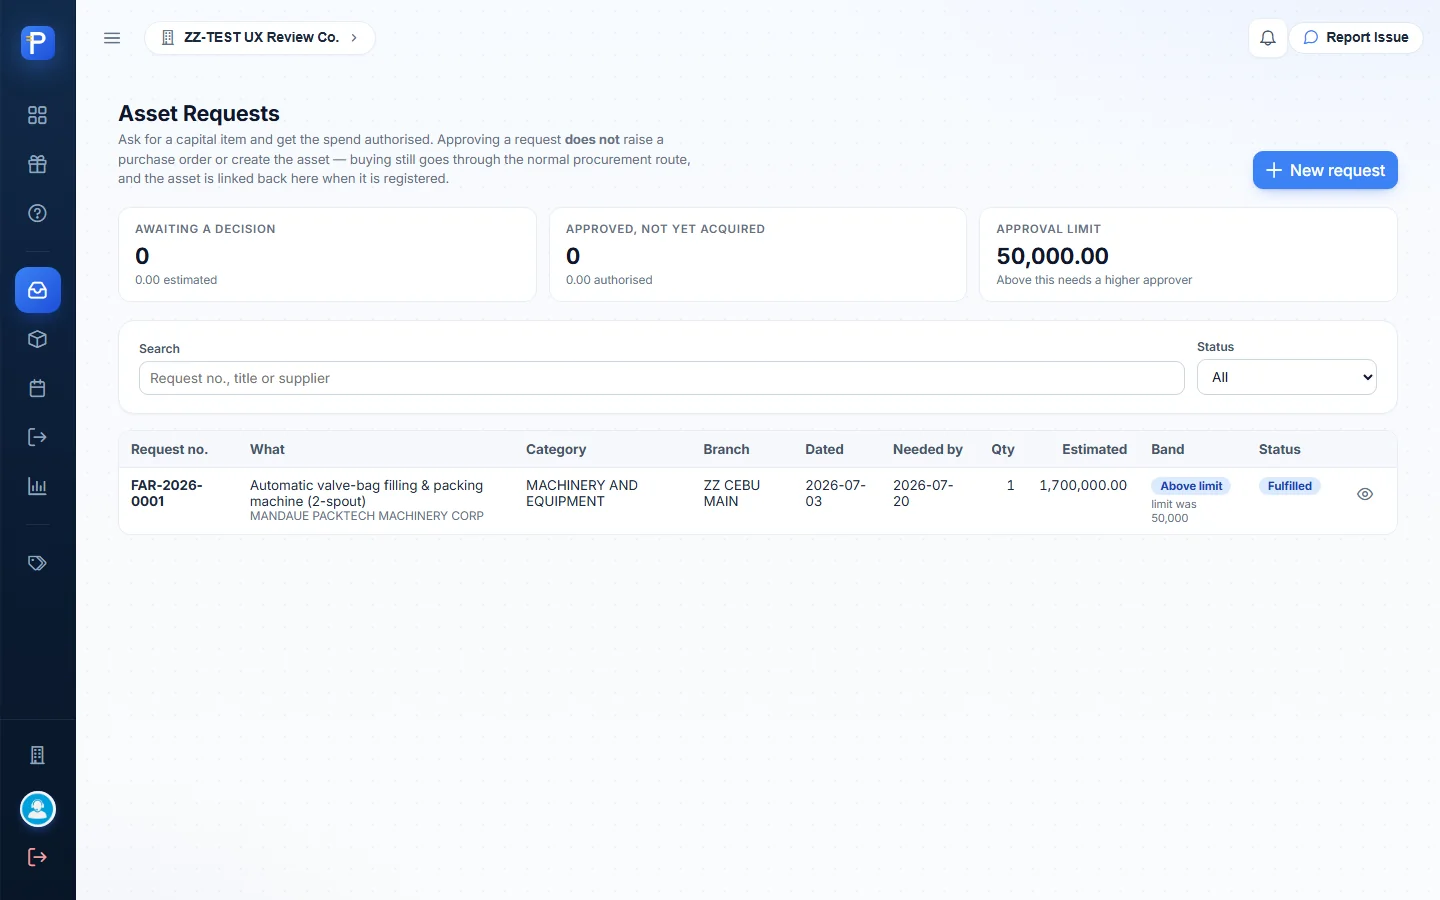View request FAR-2026-0001 via eye icon
The image size is (1440, 900).
point(1365,494)
